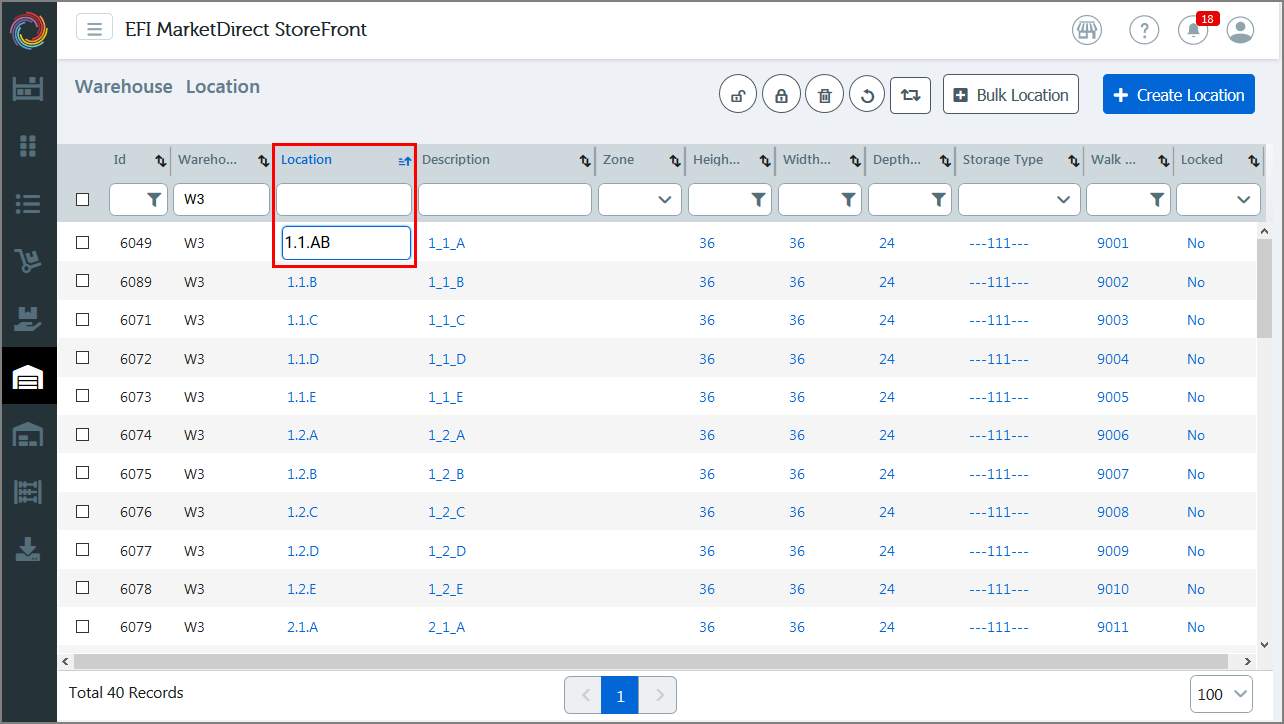Open the Walk column filter funnel
The image size is (1284, 724).
(1157, 200)
